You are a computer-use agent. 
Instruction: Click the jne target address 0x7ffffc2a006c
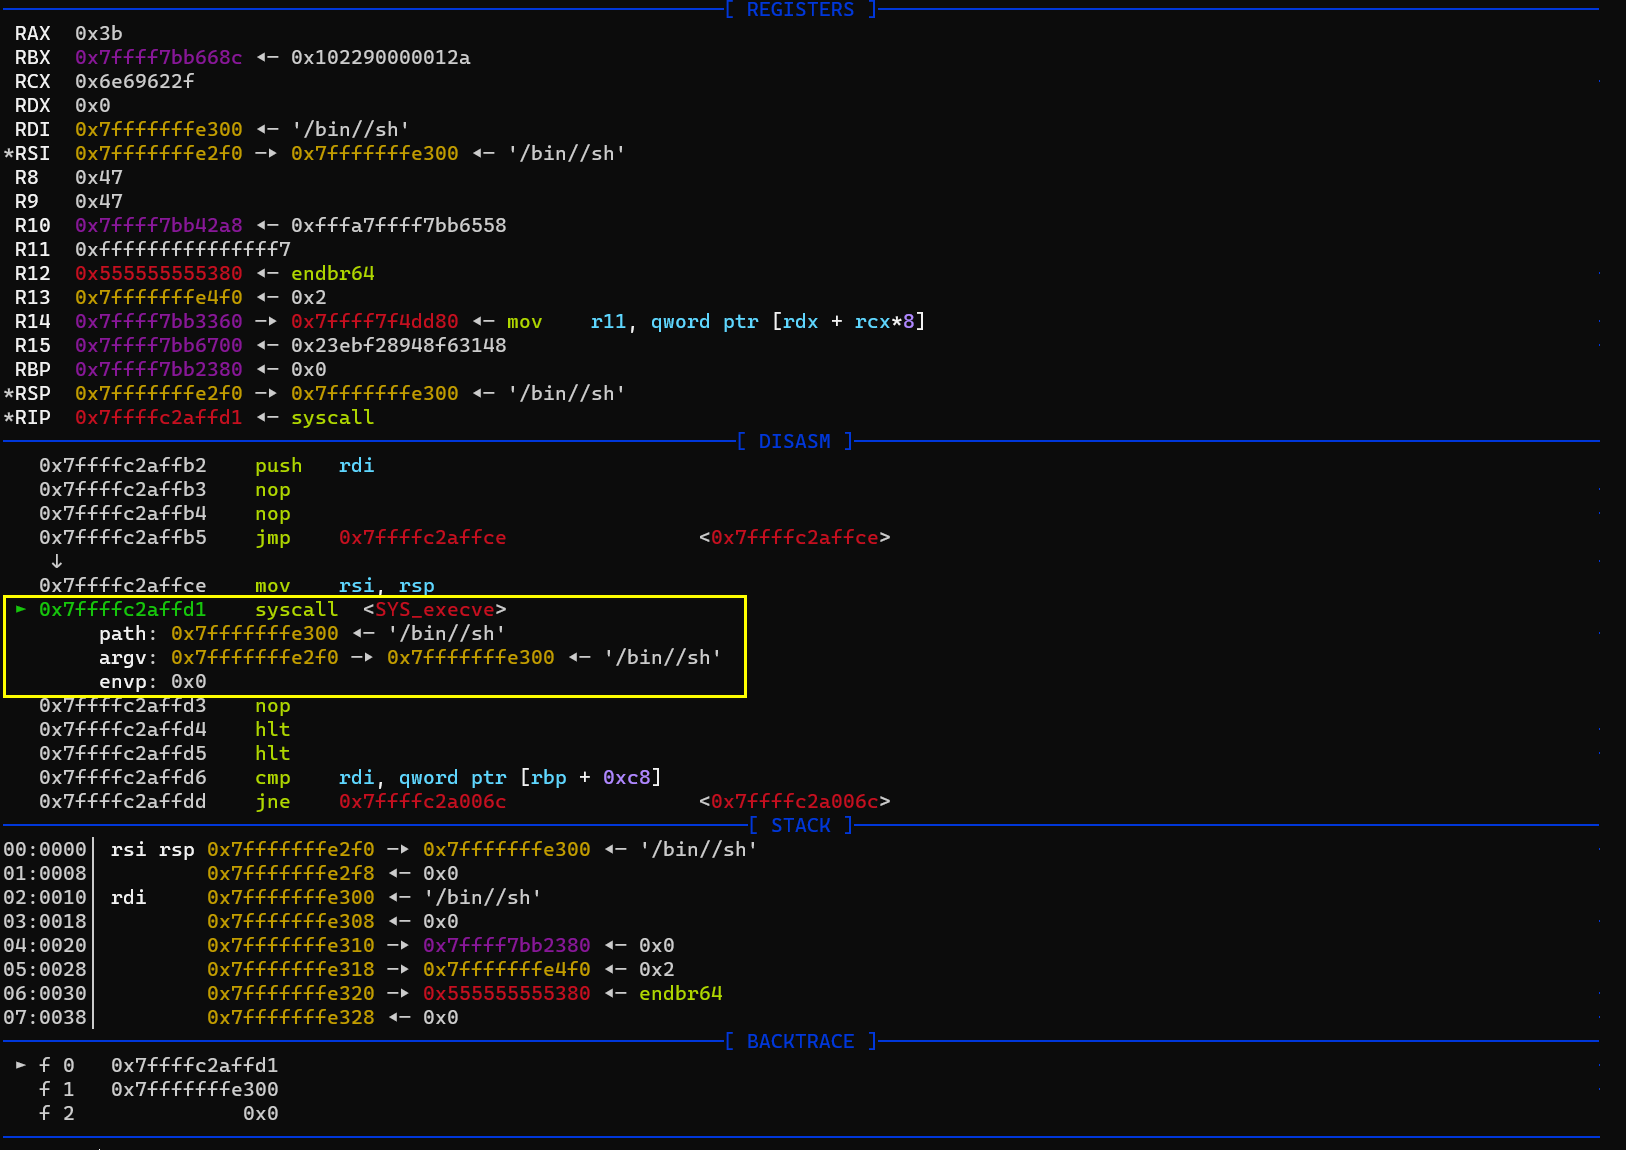[x=422, y=801]
